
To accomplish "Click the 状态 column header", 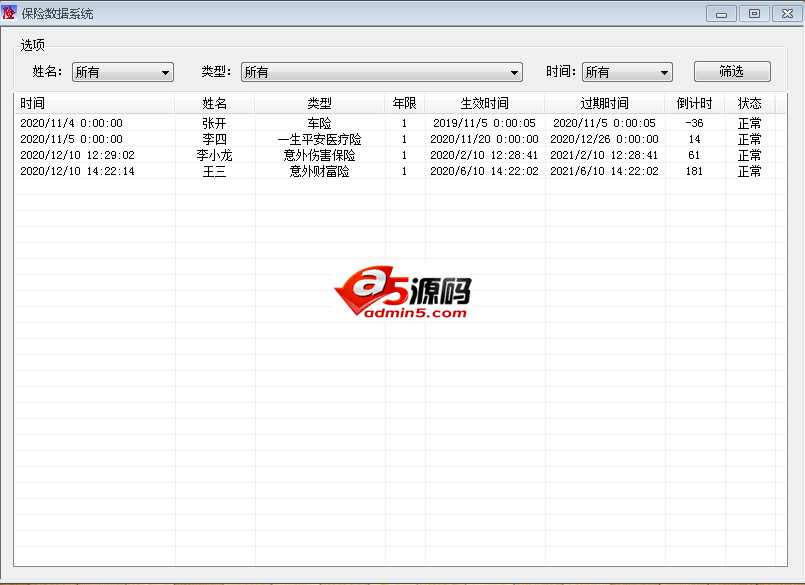I will click(x=750, y=103).
